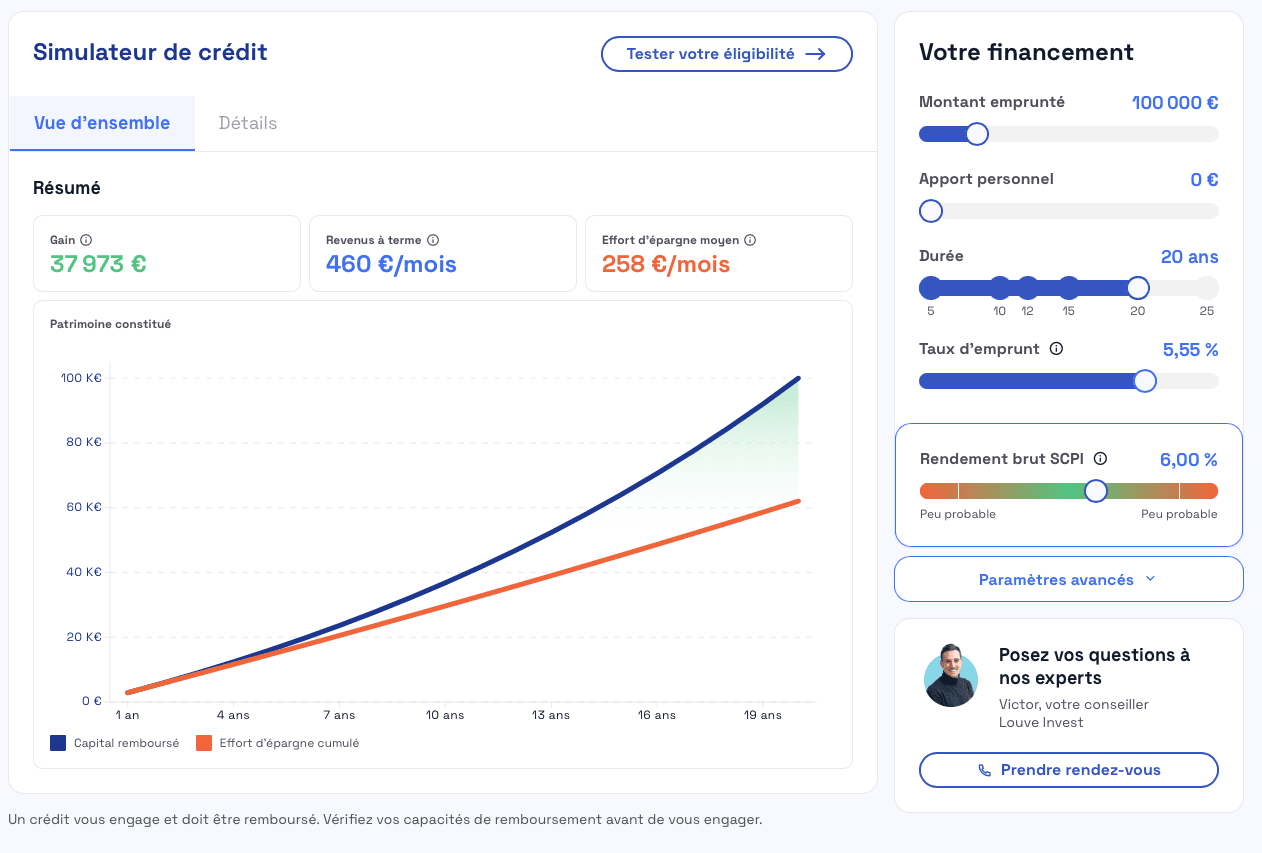The image size is (1262, 853).
Task: Click the Montant emprunté slider handle
Action: [x=977, y=134]
